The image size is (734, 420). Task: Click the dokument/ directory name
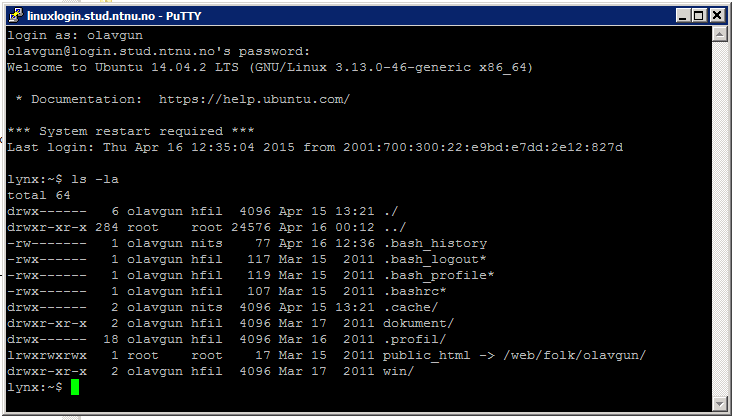[418, 323]
